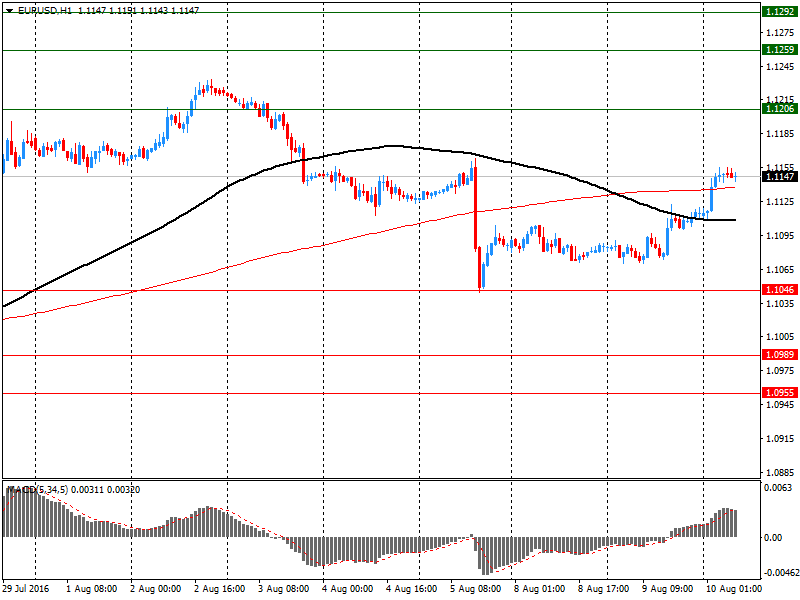Click the 8 Aug 17:00 time axis label

604,589
